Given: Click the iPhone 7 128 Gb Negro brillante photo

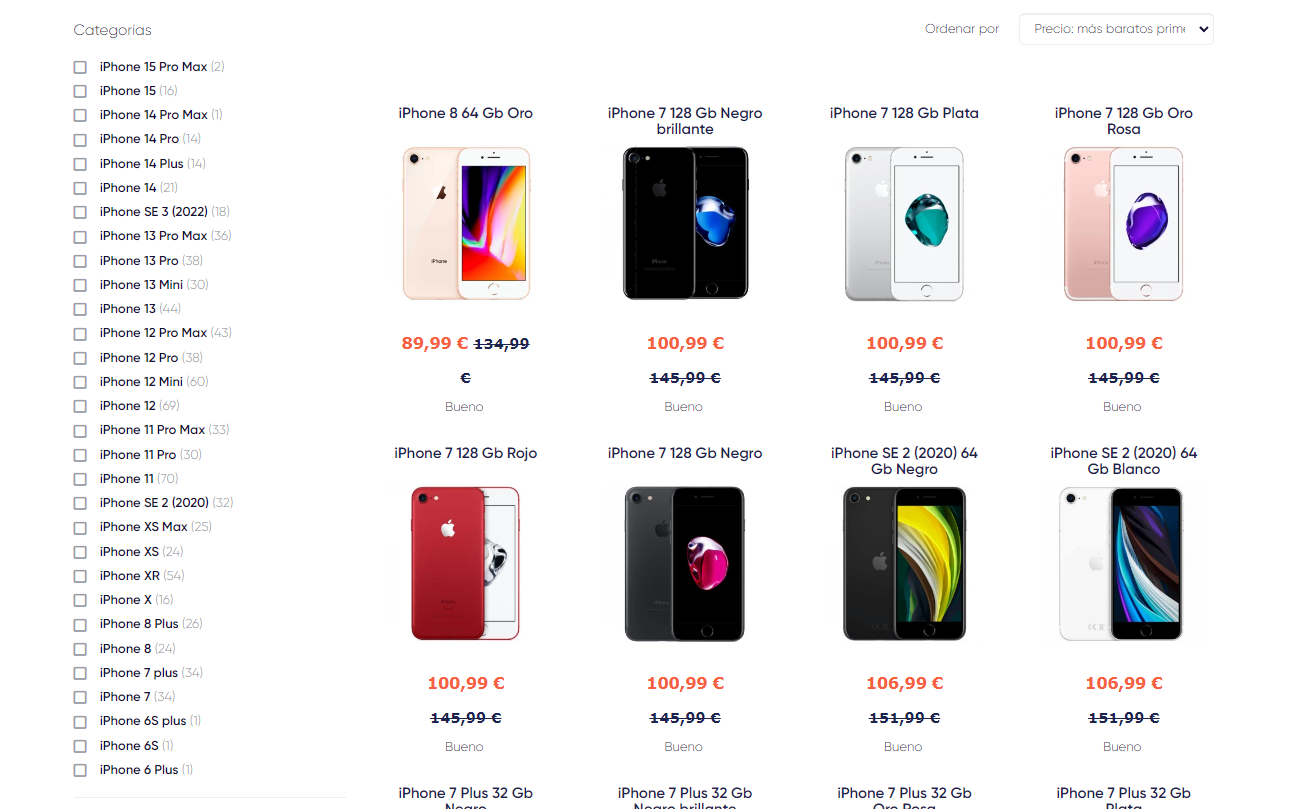Looking at the screenshot, I should point(685,224).
